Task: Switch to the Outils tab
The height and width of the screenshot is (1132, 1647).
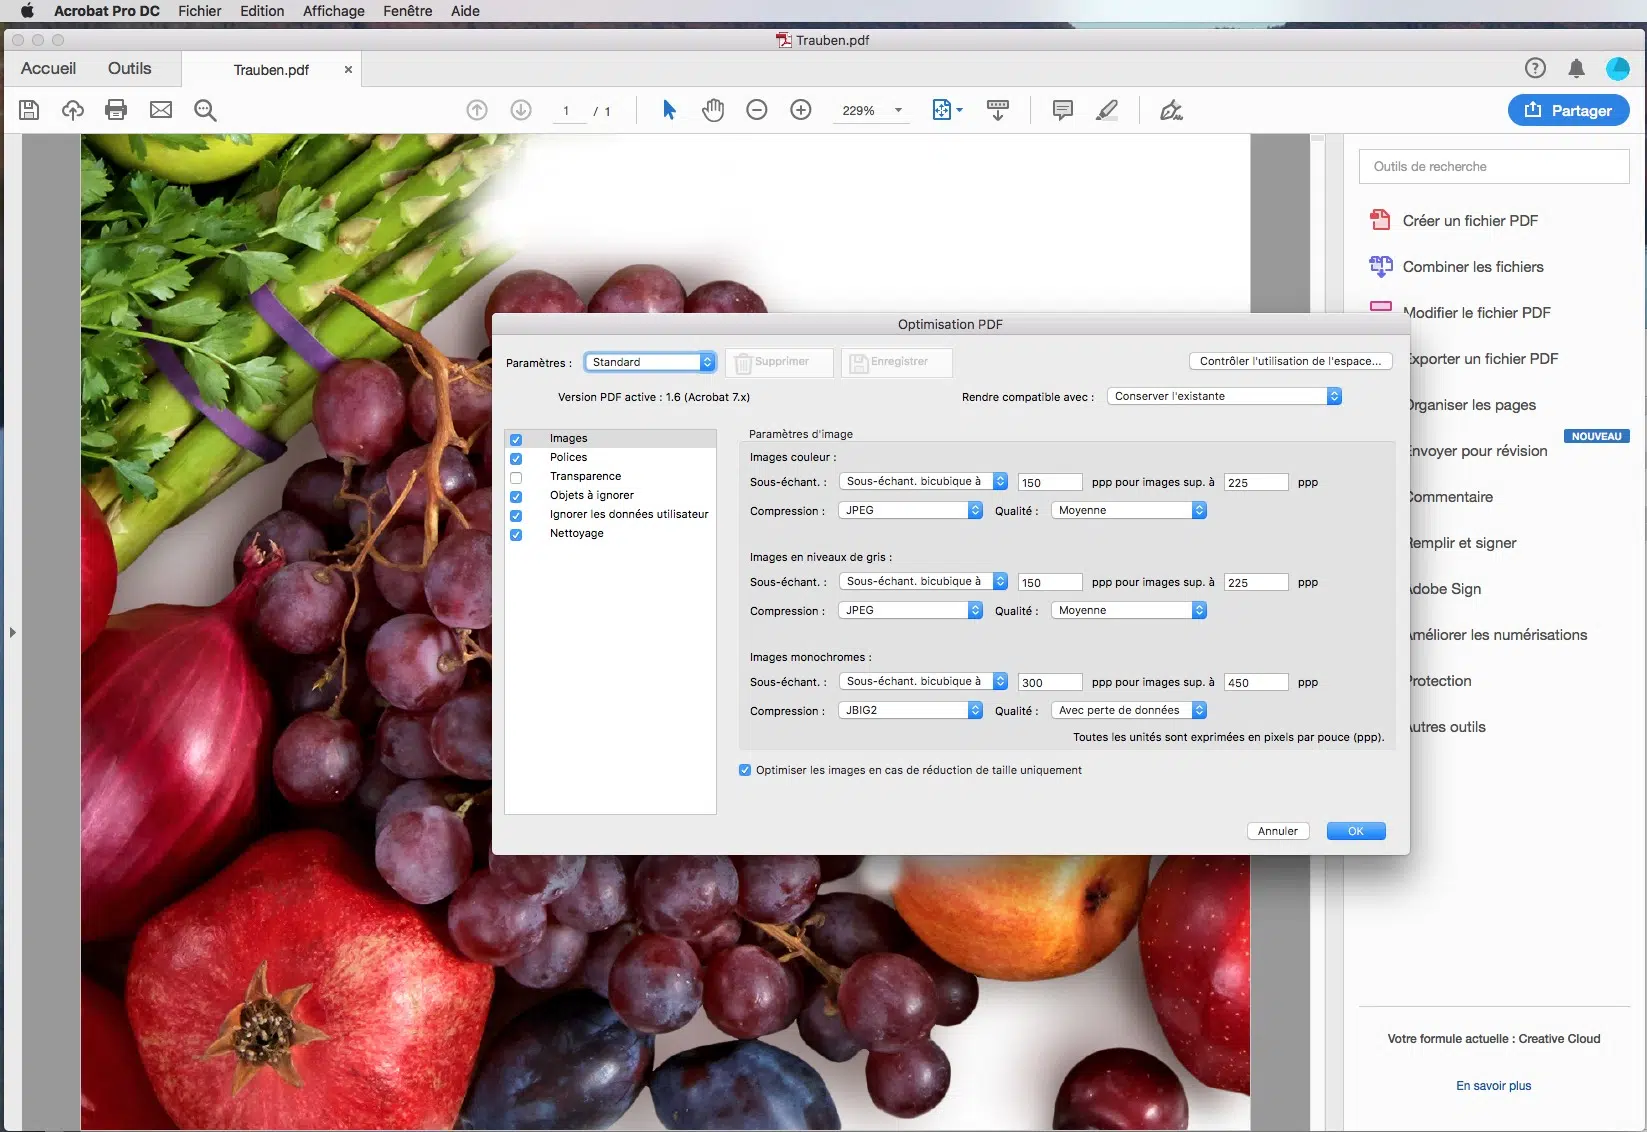Action: [130, 68]
